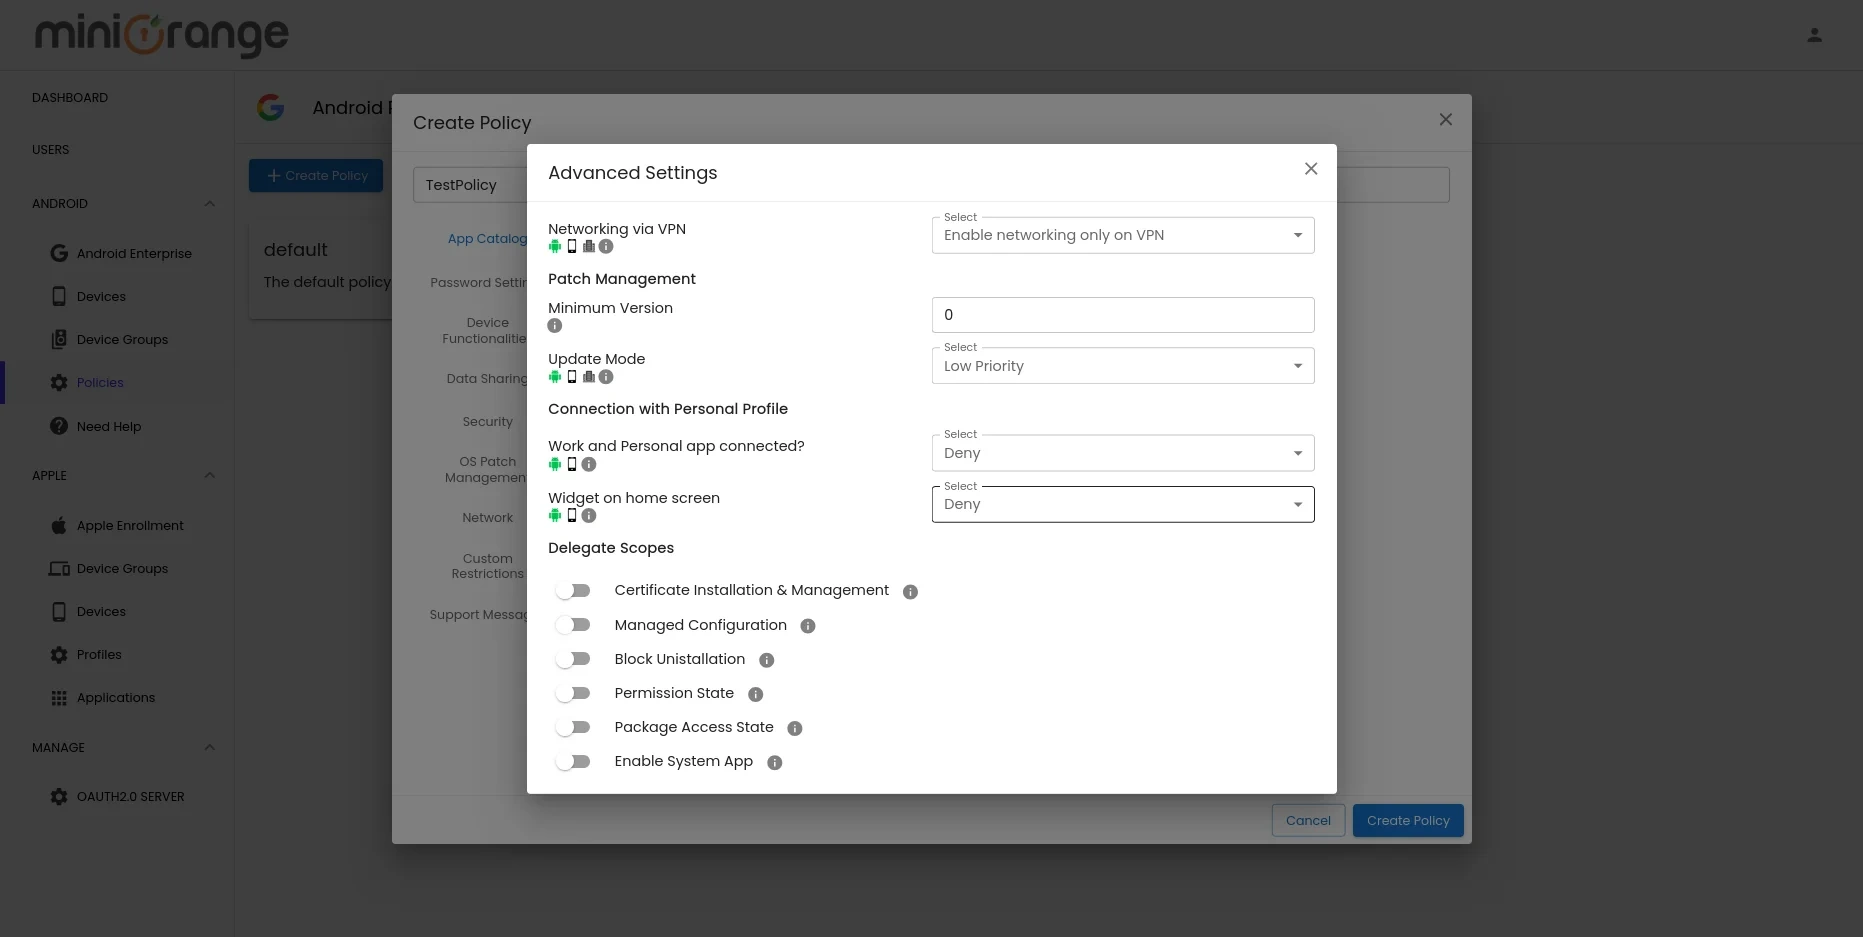Screen dimensions: 1863x937
Task: Click the Minimum Version input field
Action: [1122, 314]
